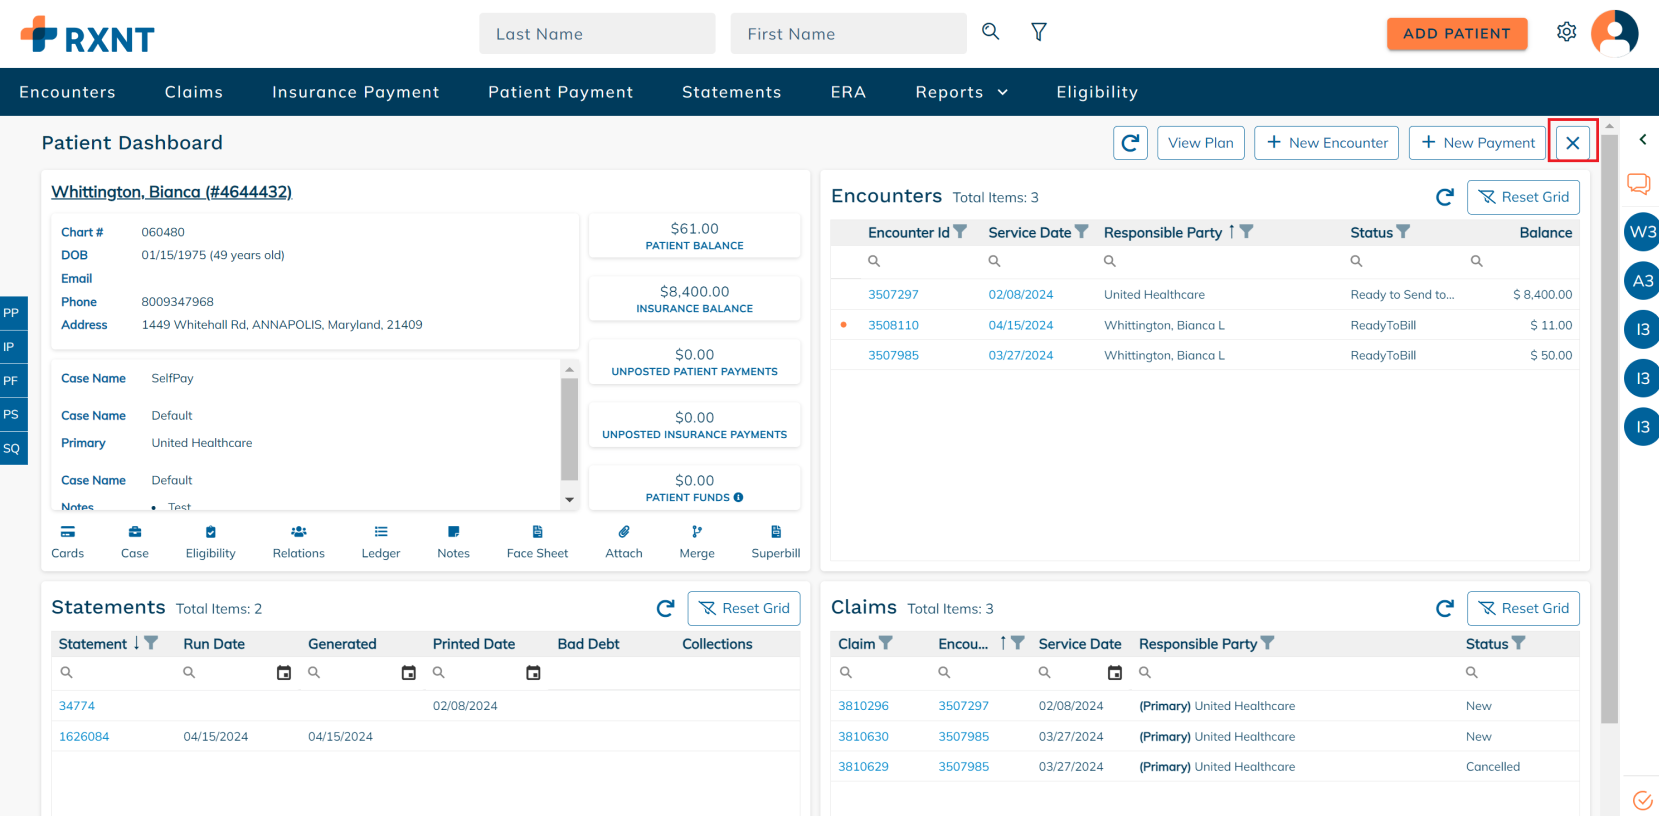
Task: Open Run Date calendar picker in Statements
Action: pyautogui.click(x=284, y=673)
